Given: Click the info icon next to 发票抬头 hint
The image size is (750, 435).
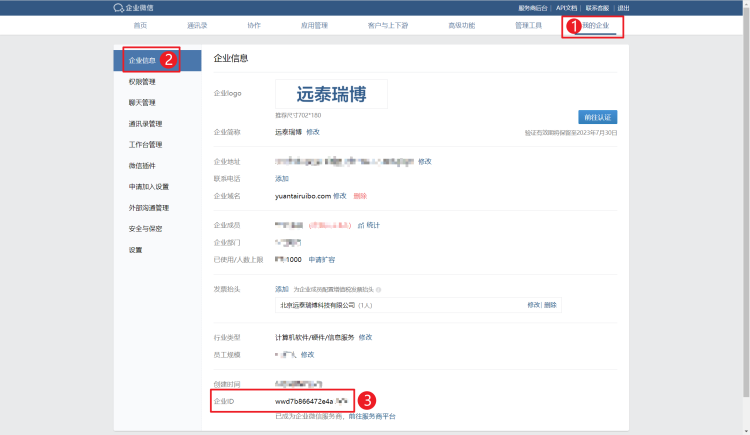Looking at the screenshot, I should click(378, 289).
